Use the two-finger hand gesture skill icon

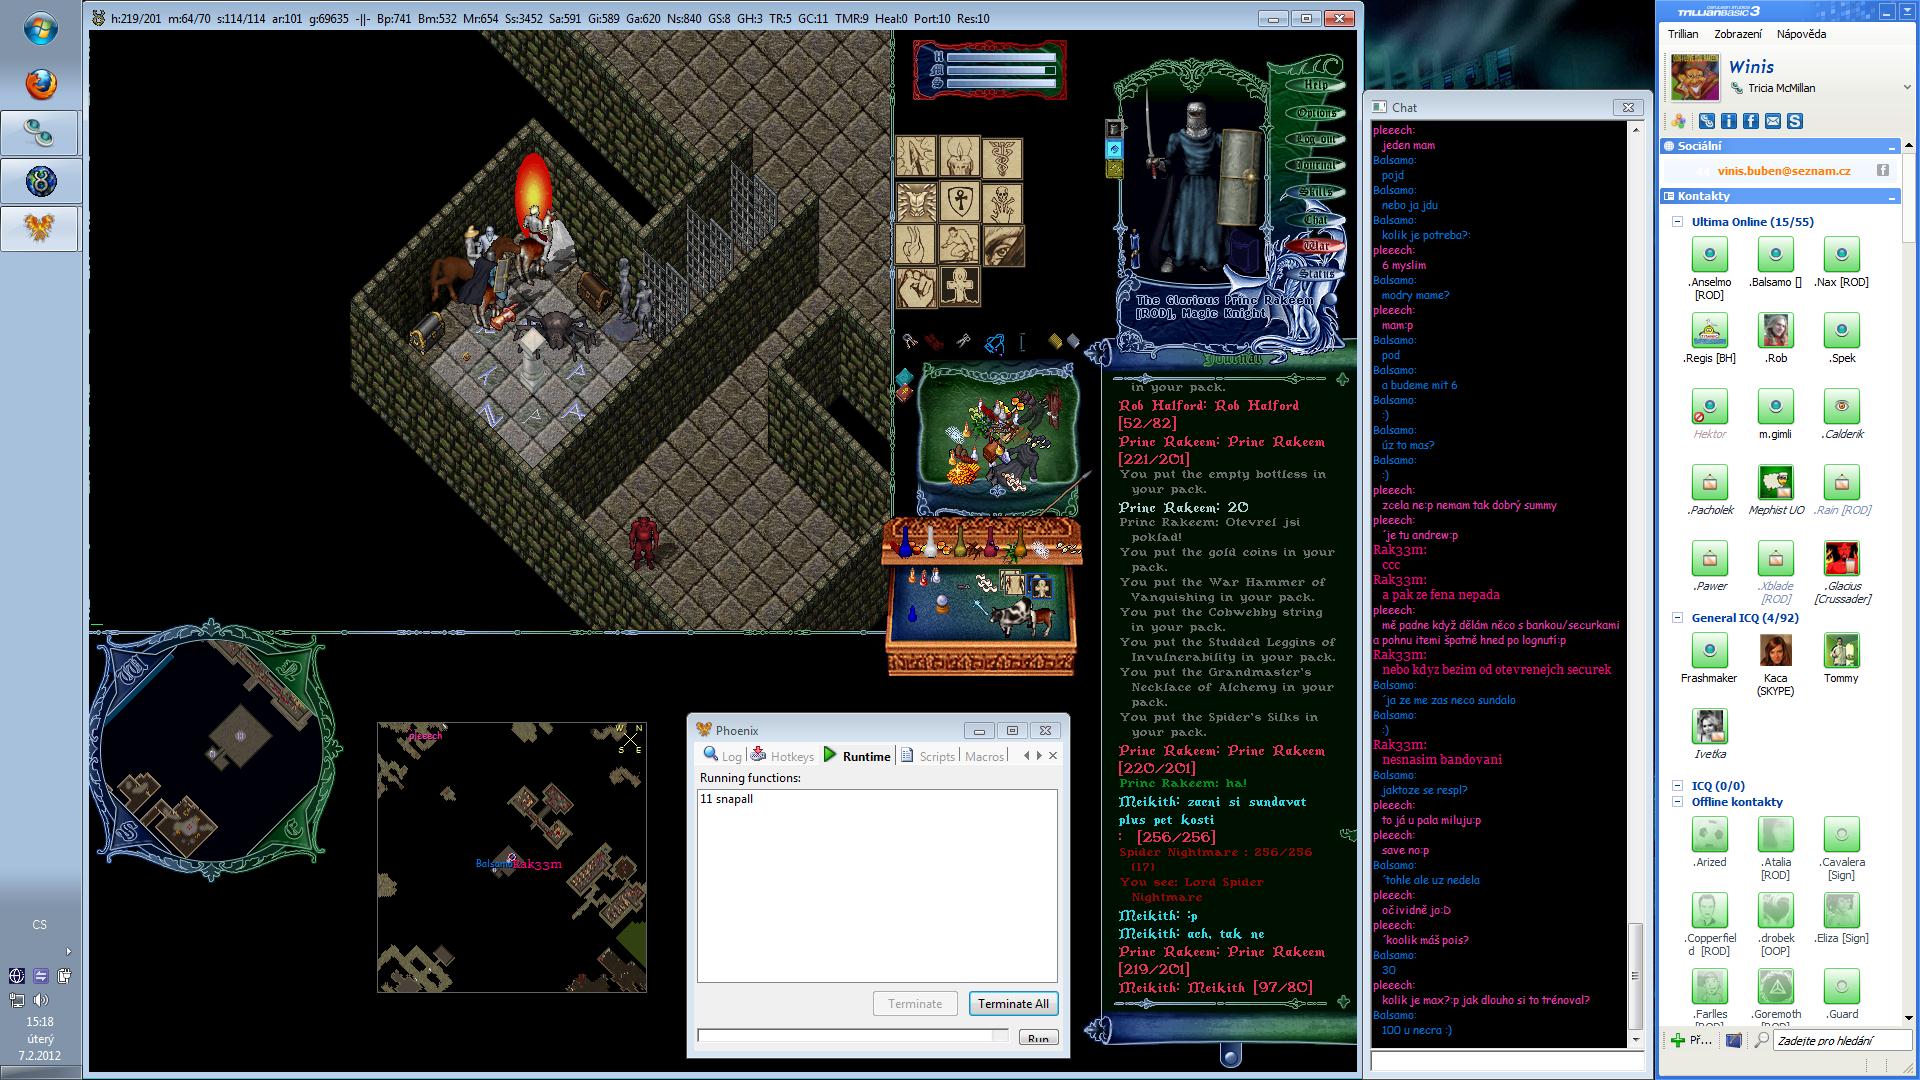[916, 244]
